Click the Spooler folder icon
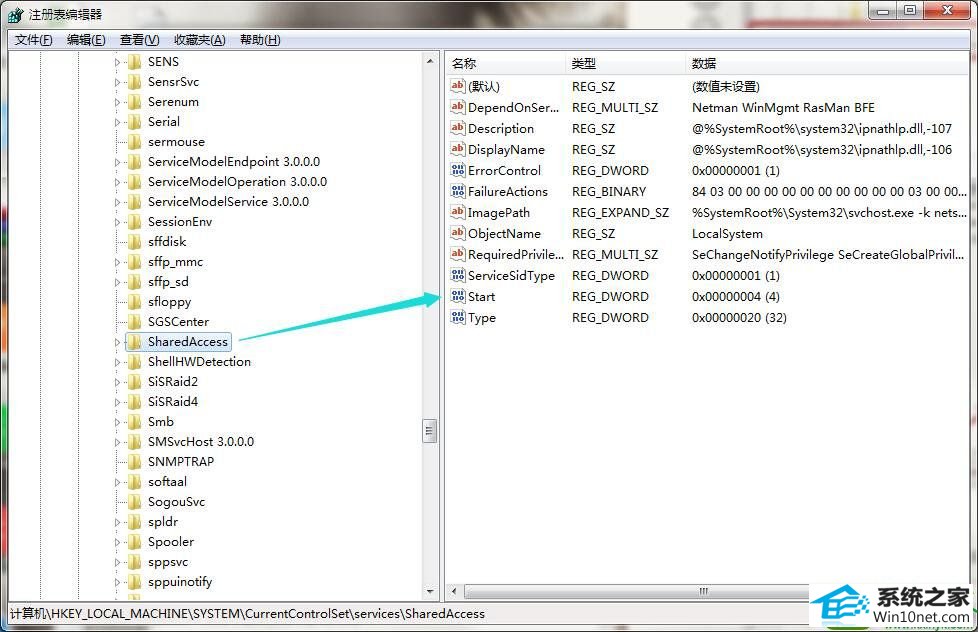 tap(135, 542)
